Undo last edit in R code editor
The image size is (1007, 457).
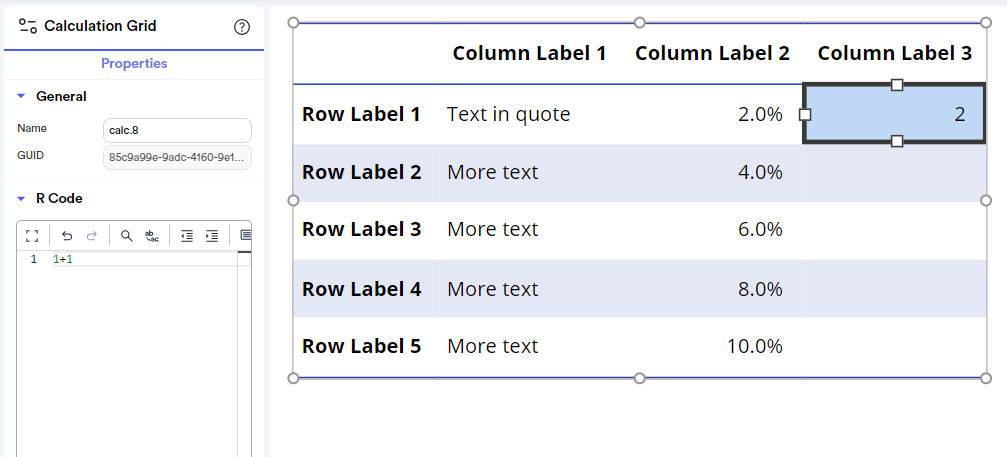(67, 236)
